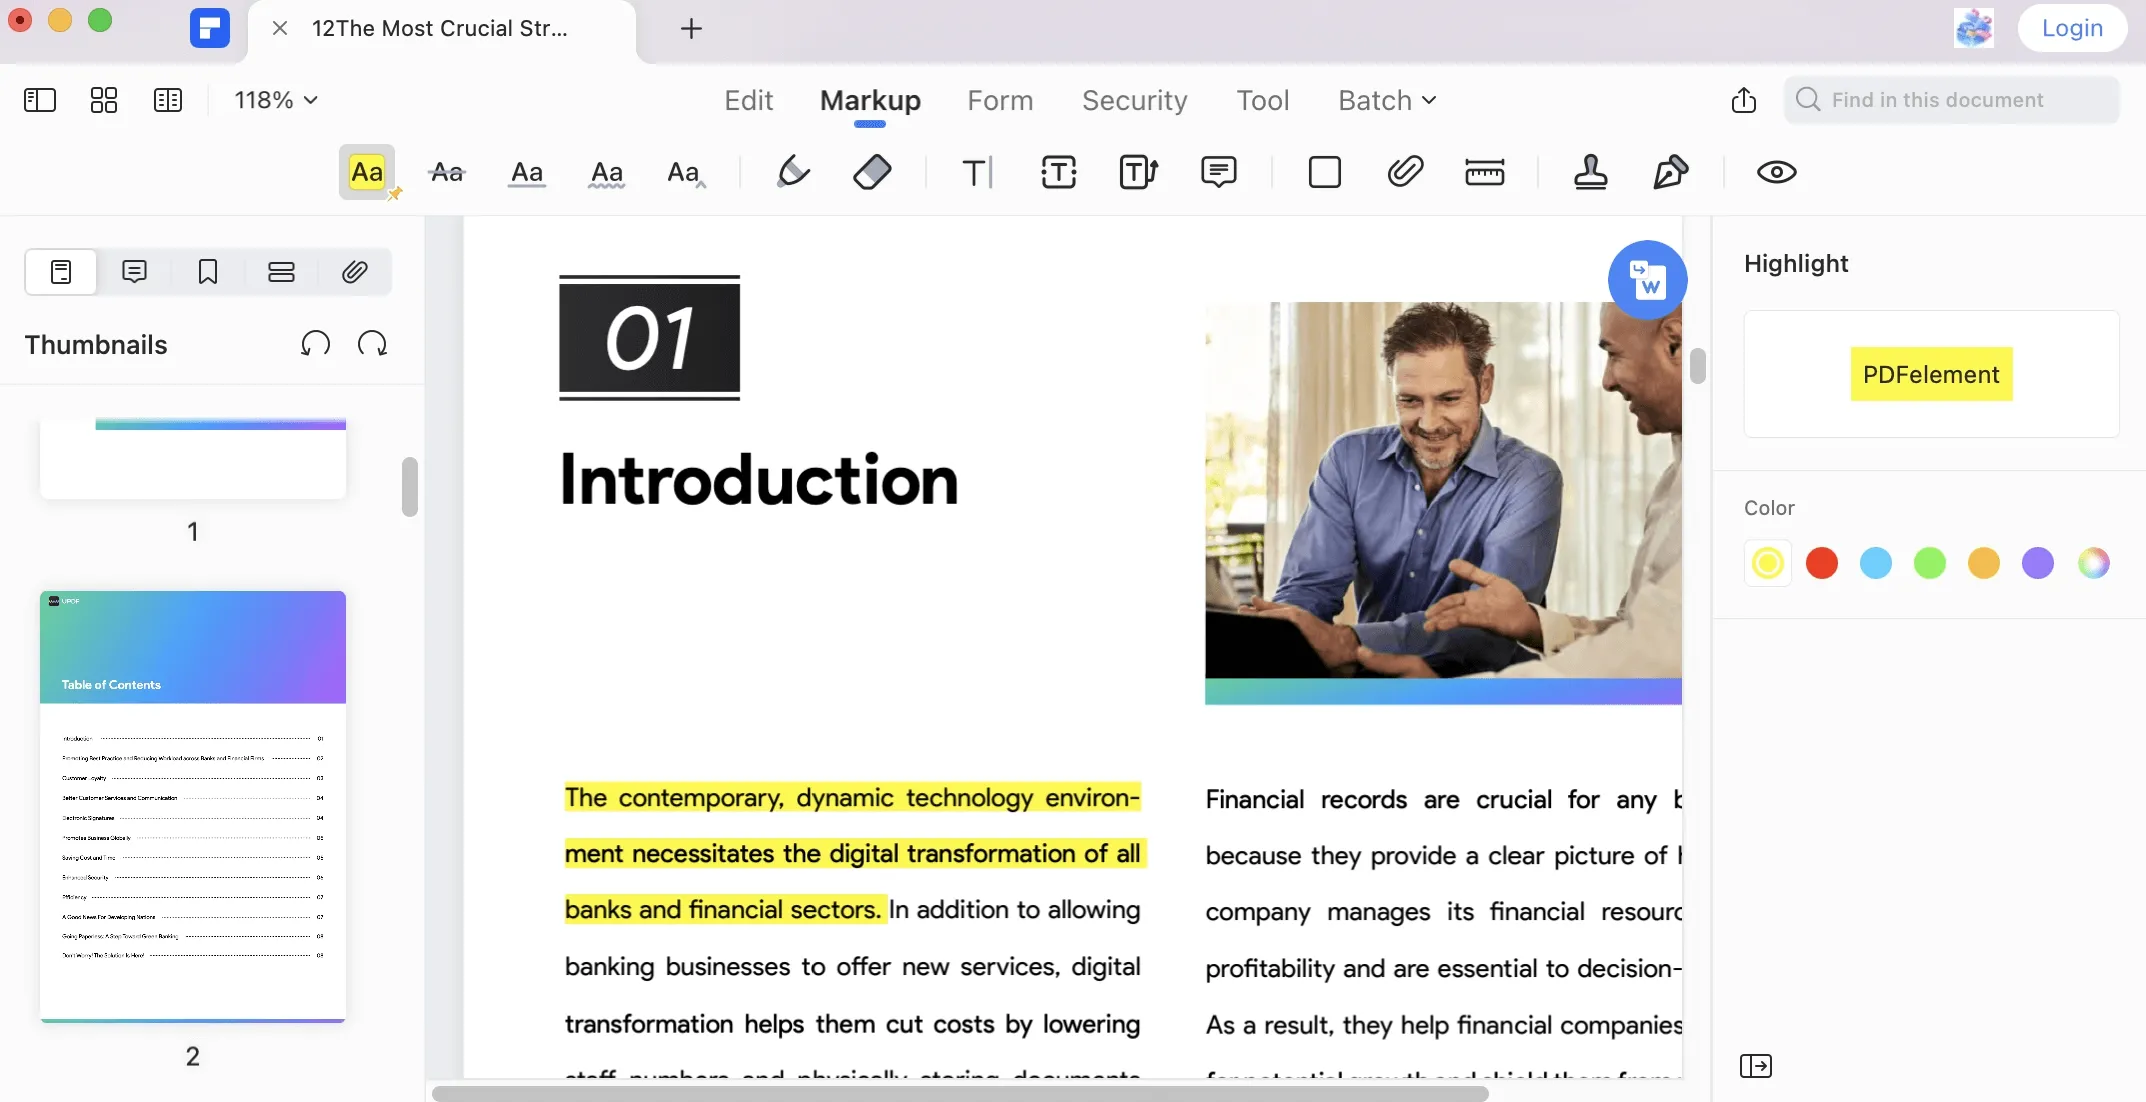Expand the Batch menu
The image size is (2146, 1102).
1387,100
